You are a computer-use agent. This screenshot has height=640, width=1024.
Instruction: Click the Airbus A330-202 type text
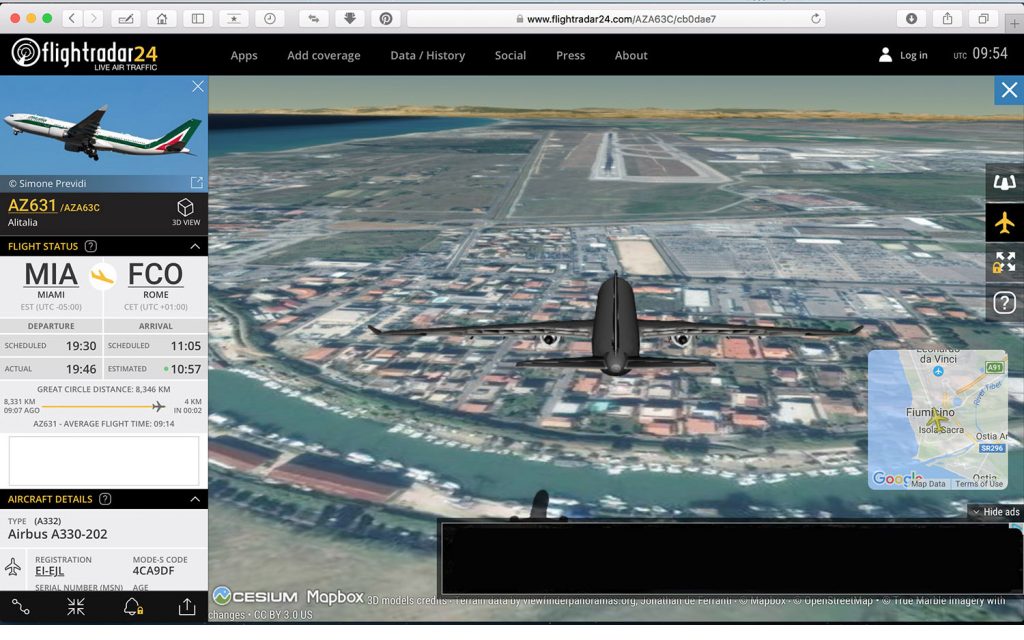[57, 534]
